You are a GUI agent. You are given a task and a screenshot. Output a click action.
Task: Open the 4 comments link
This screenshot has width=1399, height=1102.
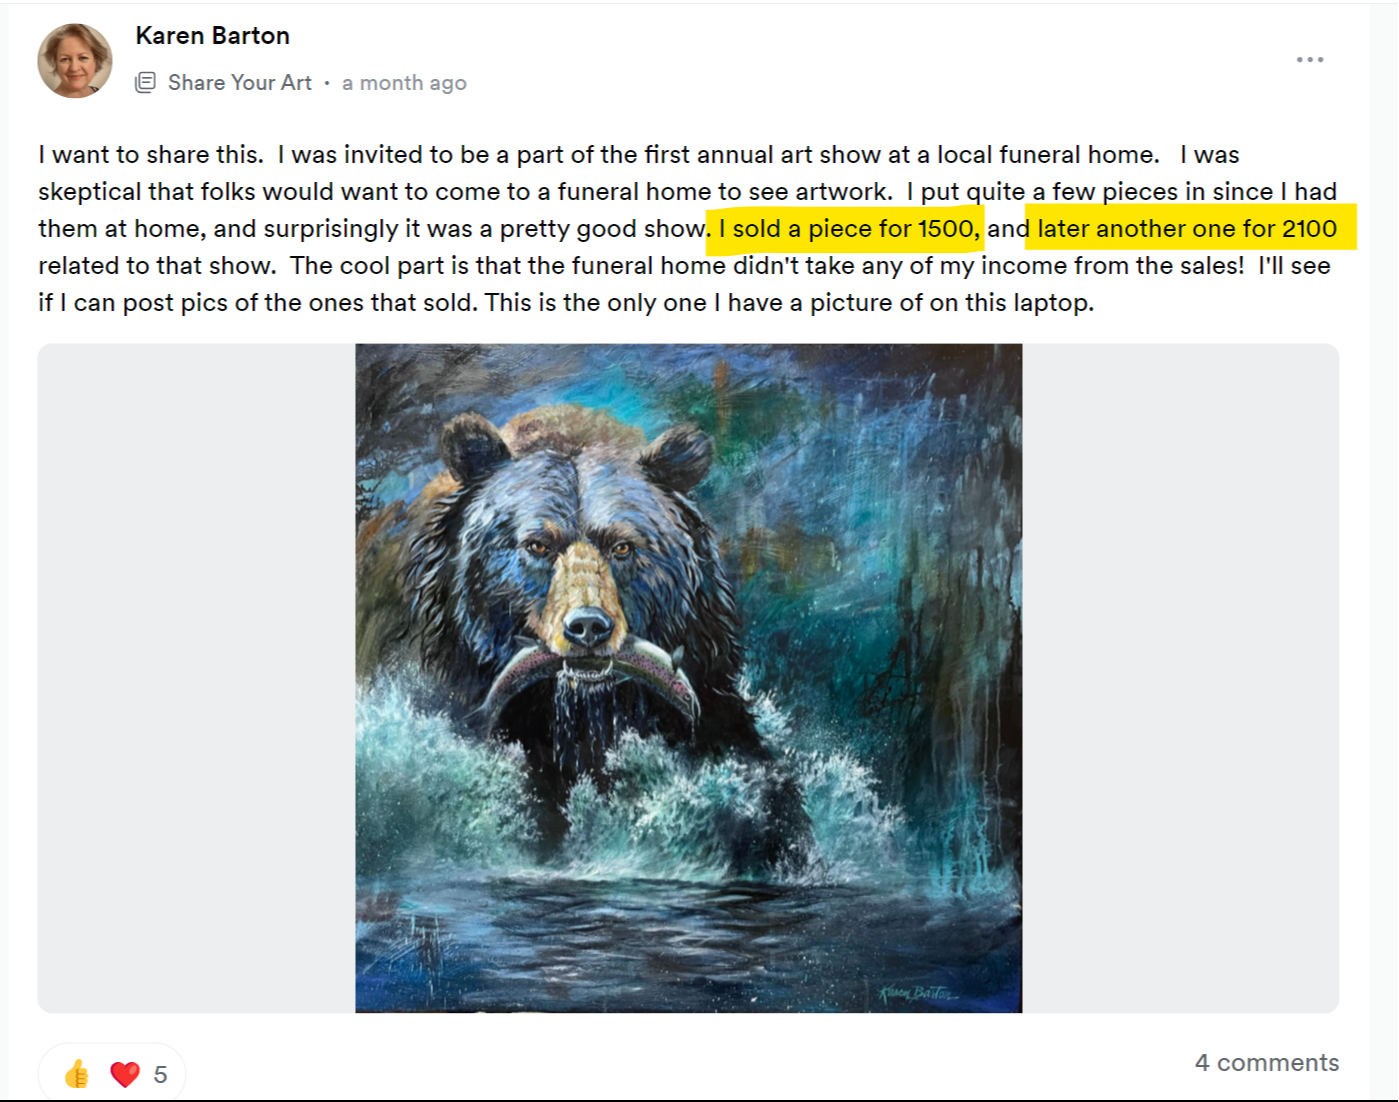coord(1266,1062)
